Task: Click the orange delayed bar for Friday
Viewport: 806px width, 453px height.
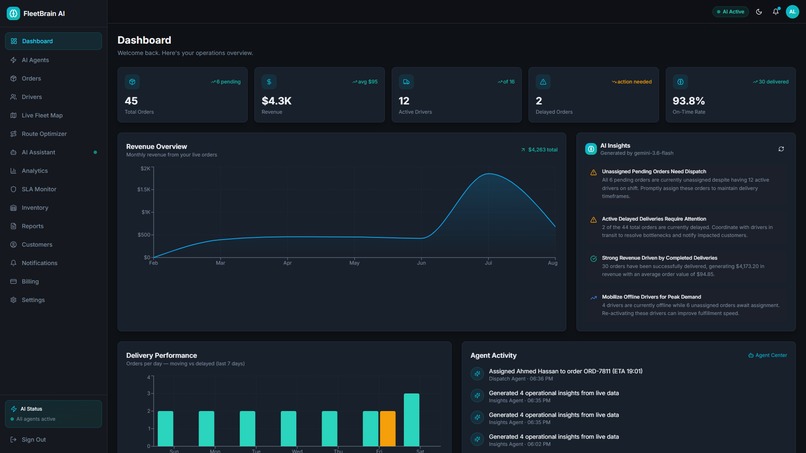Action: coord(388,428)
